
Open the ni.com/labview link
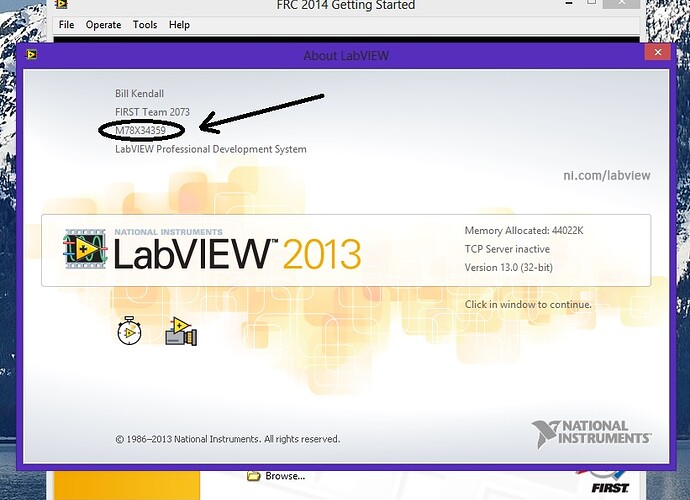[606, 176]
